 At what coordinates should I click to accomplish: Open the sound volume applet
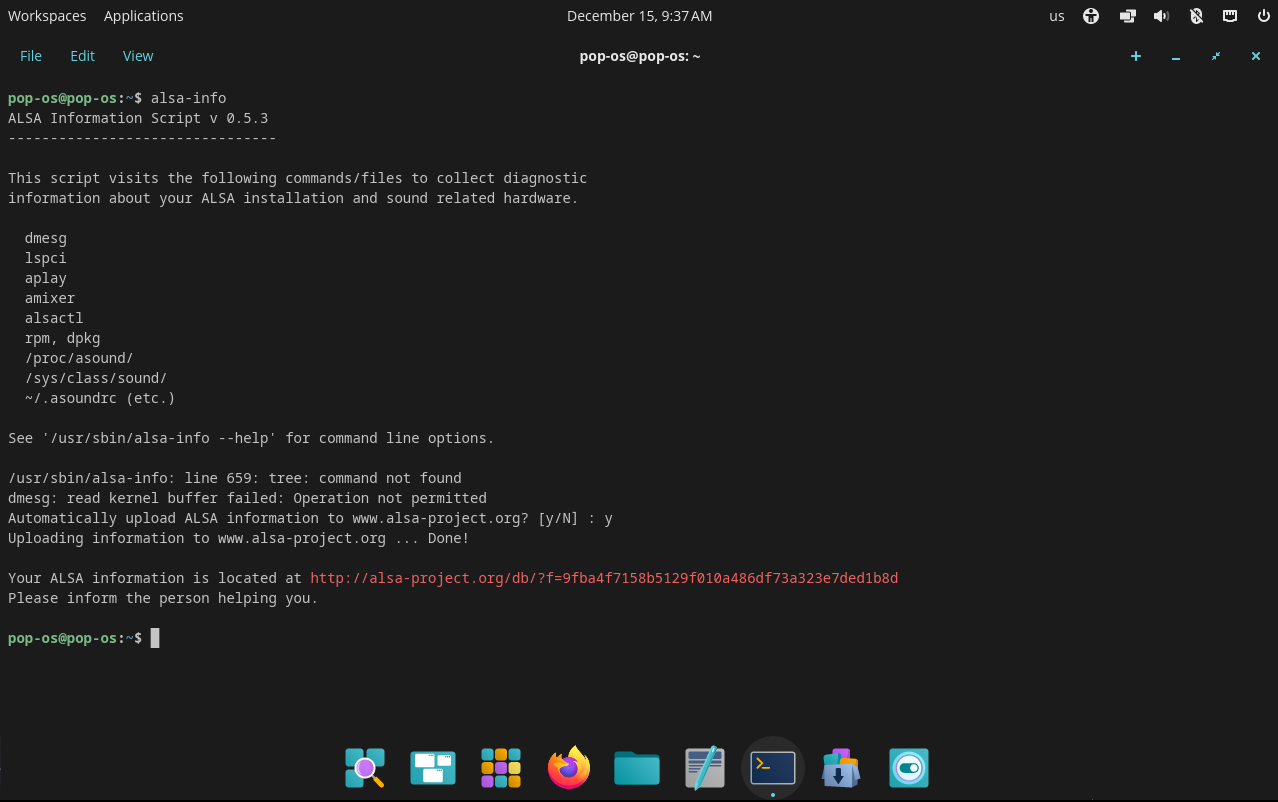1161,16
